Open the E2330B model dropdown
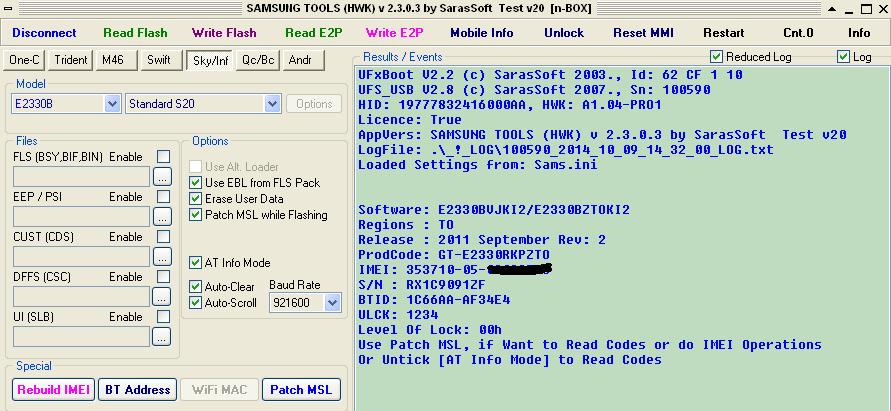Screen dimensions: 891x411 [113, 104]
